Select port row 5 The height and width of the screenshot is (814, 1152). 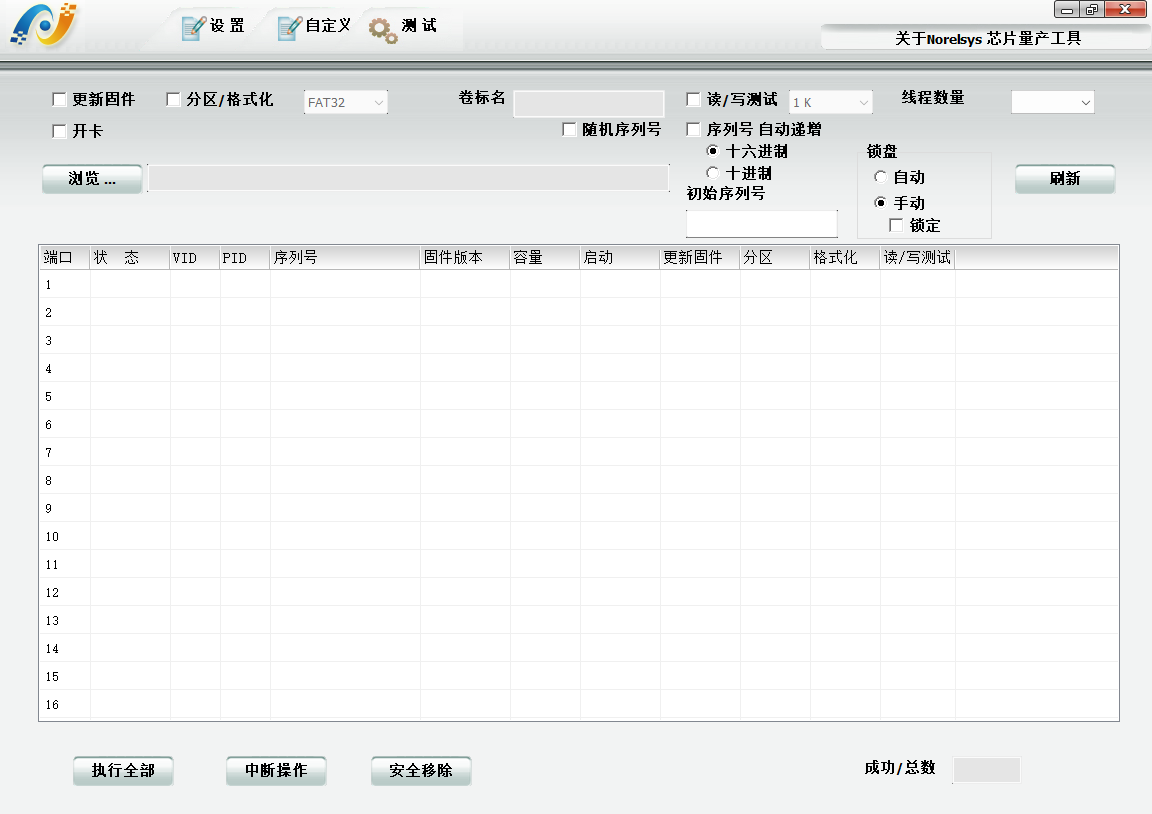pyautogui.click(x=579, y=396)
